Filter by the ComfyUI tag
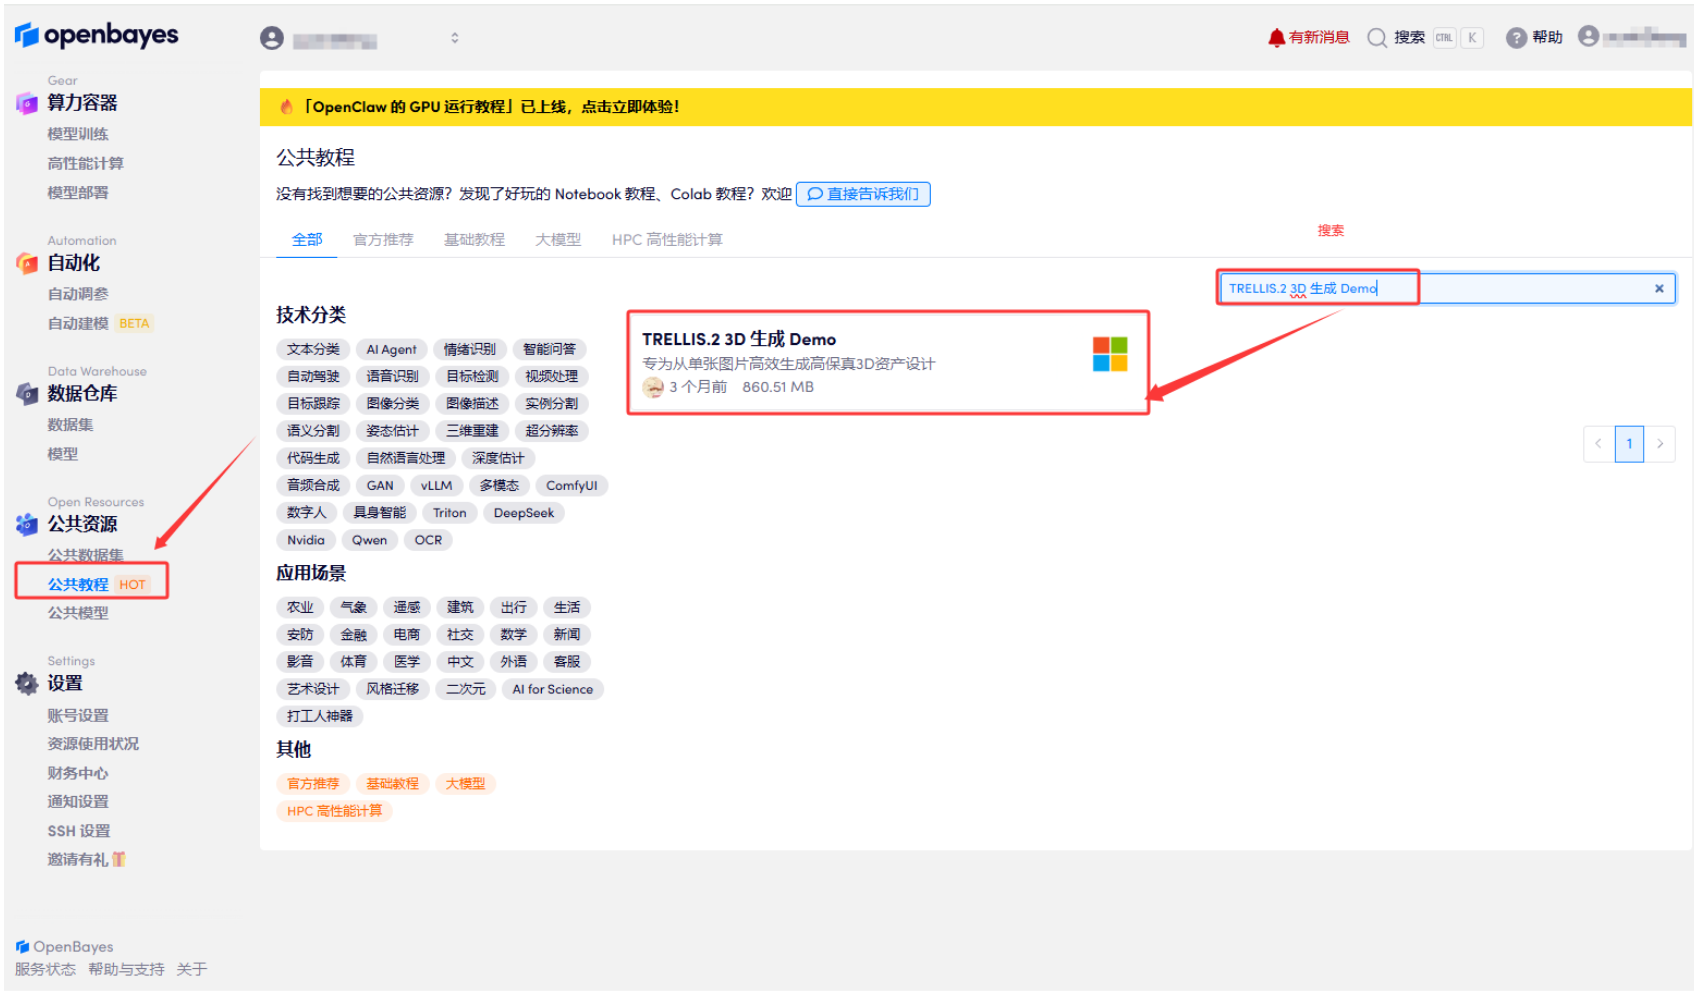 point(571,486)
